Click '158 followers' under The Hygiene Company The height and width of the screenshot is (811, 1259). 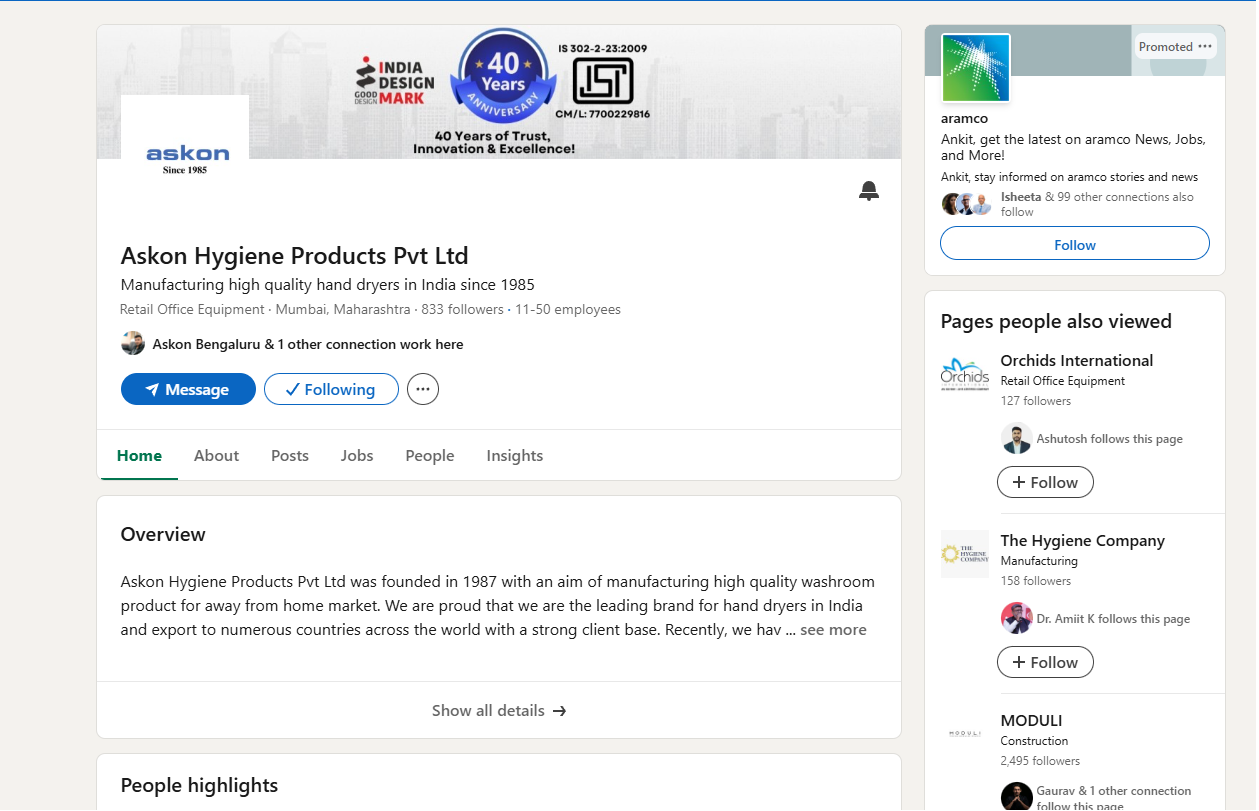click(1036, 581)
